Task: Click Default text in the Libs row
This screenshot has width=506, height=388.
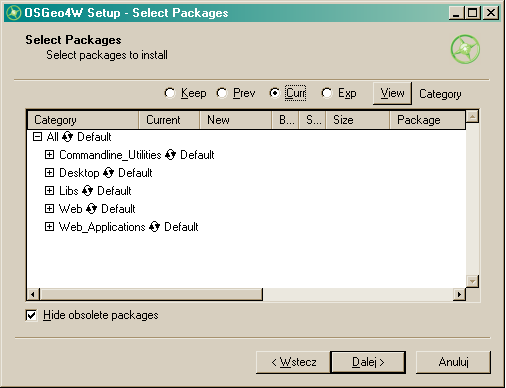Action: 114,191
